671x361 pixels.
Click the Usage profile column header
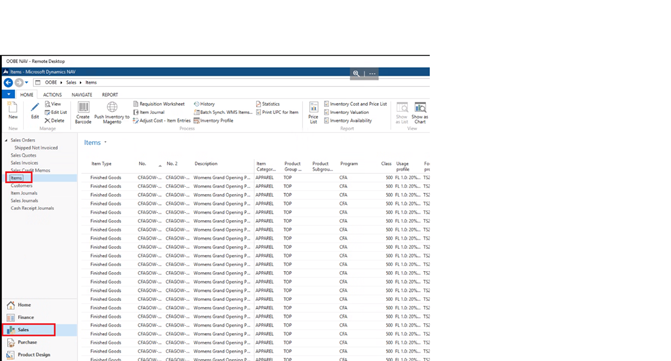[x=402, y=166]
